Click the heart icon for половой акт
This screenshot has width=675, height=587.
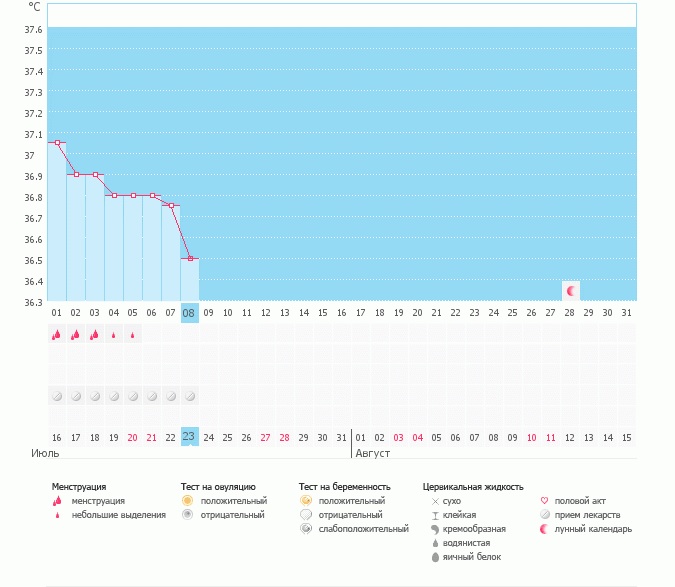click(x=544, y=500)
